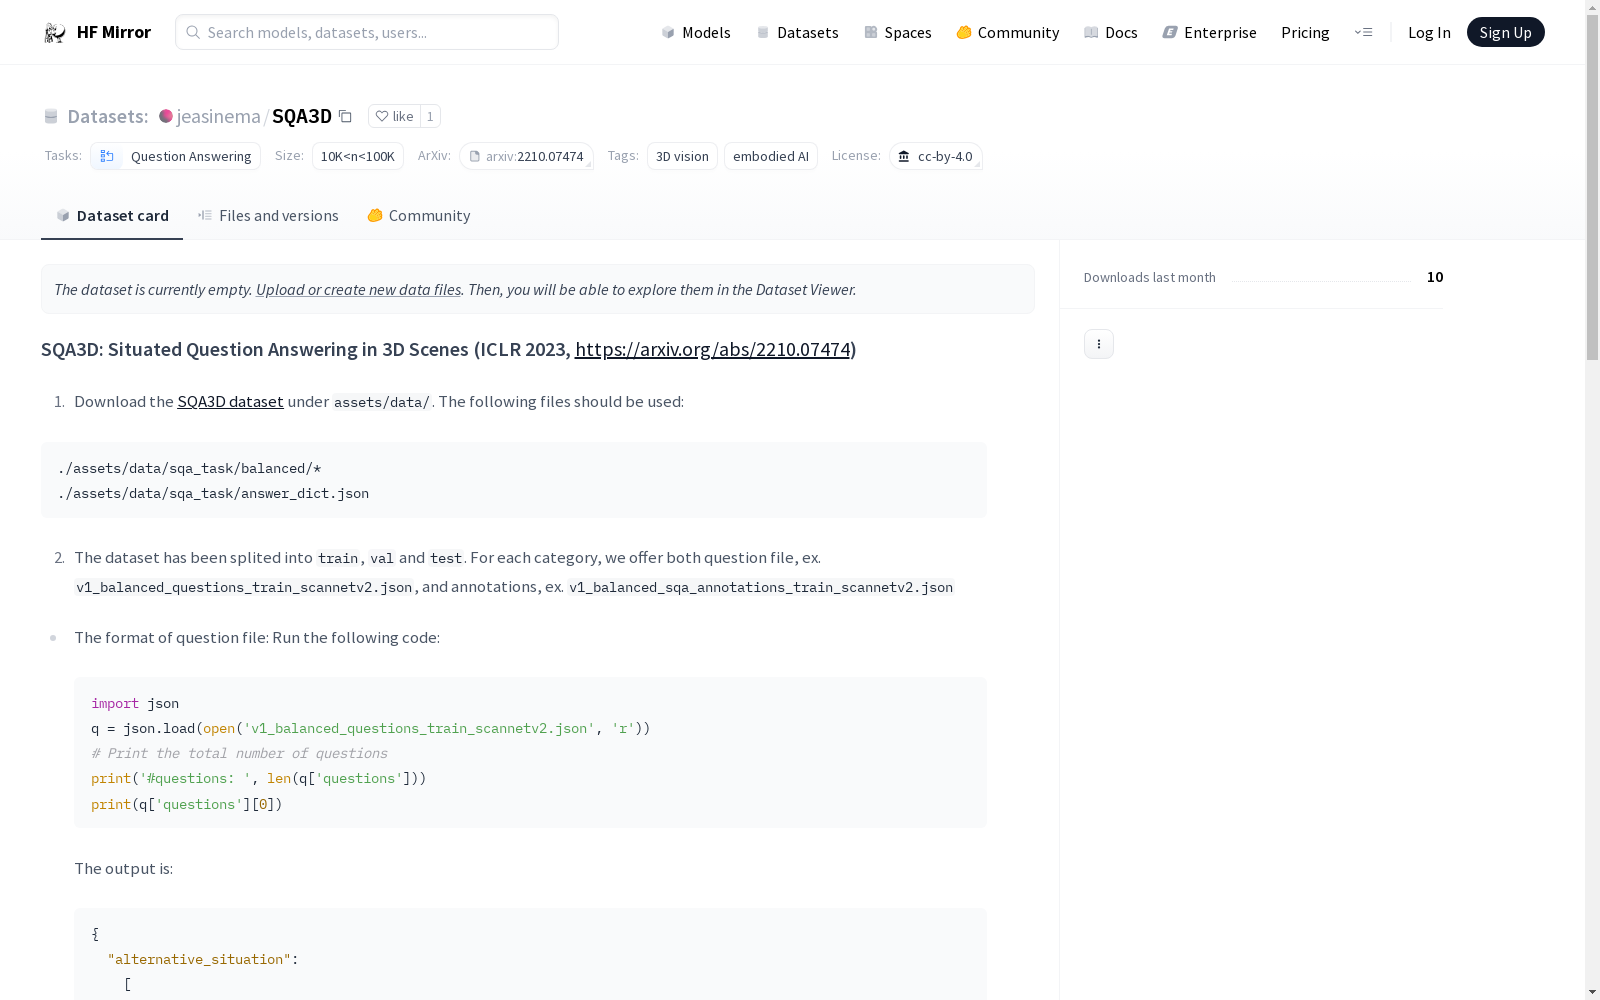Click the import json code line
The width and height of the screenshot is (1600, 1000).
[135, 704]
